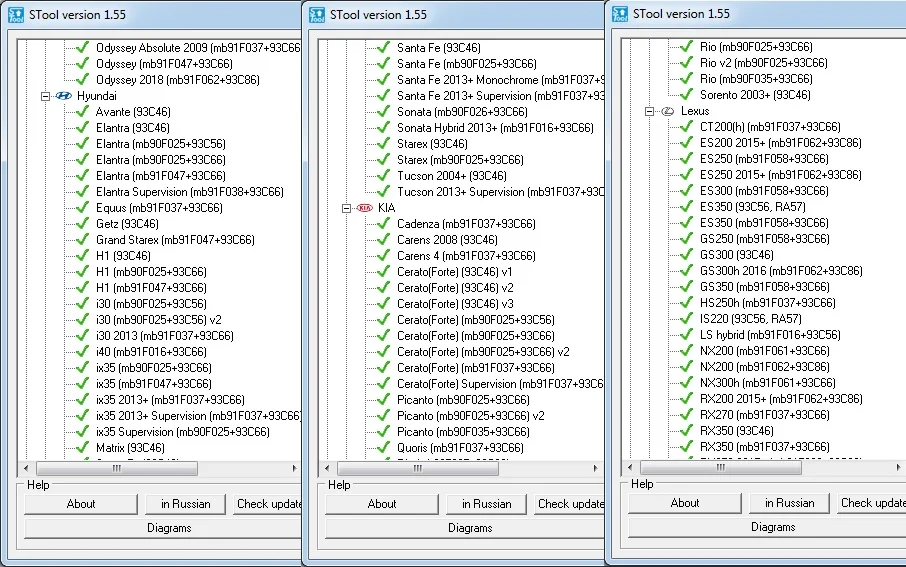Click green checkmark beside GS300 (93C46)
906x567 pixels.
coord(686,254)
